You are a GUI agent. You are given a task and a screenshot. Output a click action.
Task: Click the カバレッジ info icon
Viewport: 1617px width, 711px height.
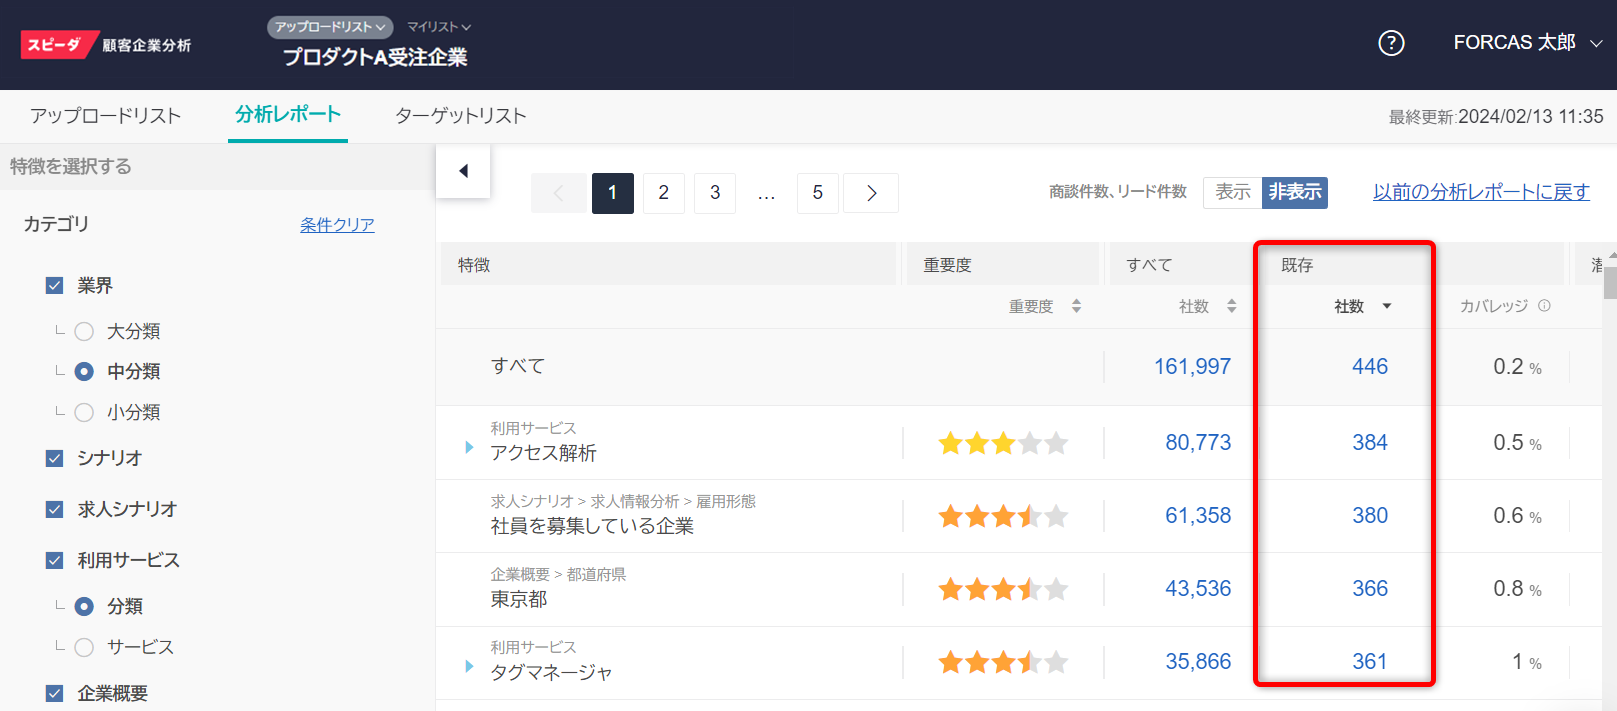coord(1544,306)
